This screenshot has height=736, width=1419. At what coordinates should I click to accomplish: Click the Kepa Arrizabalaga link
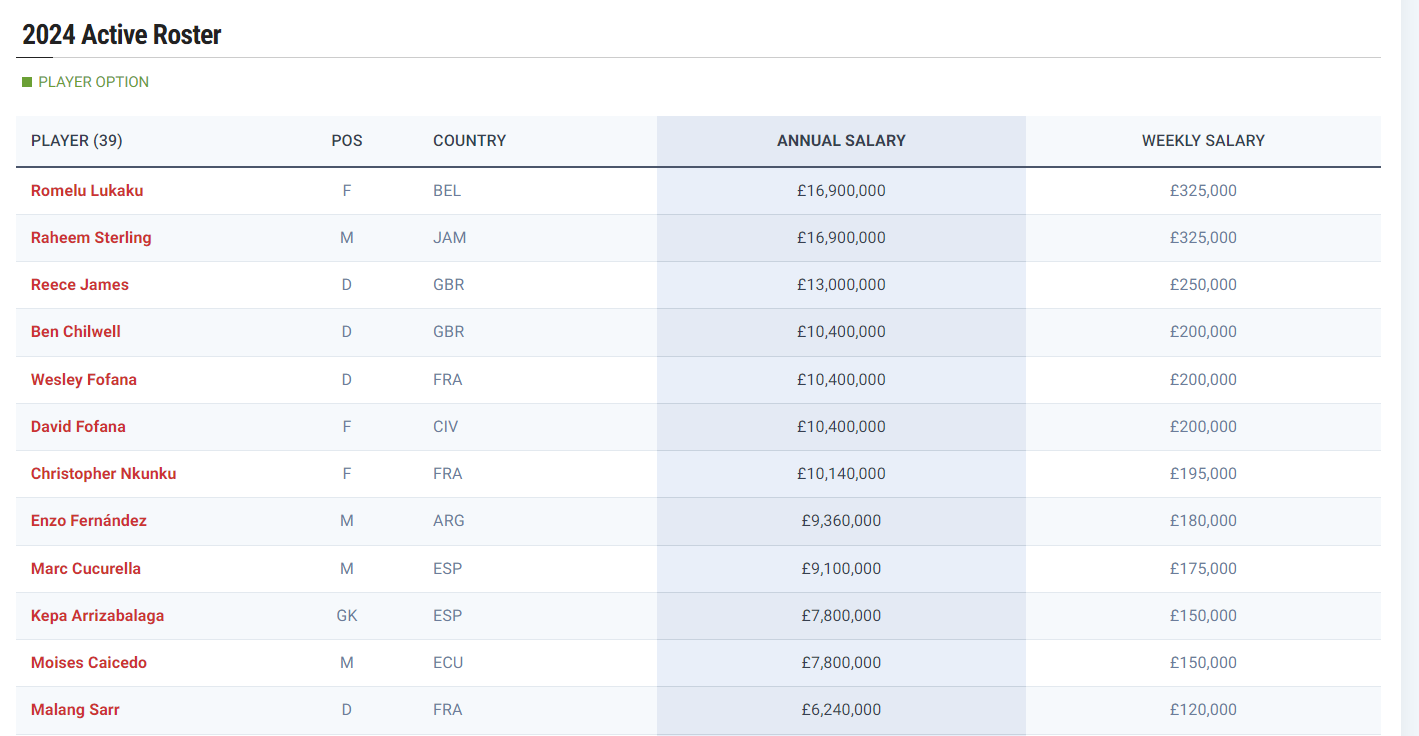pyautogui.click(x=97, y=616)
